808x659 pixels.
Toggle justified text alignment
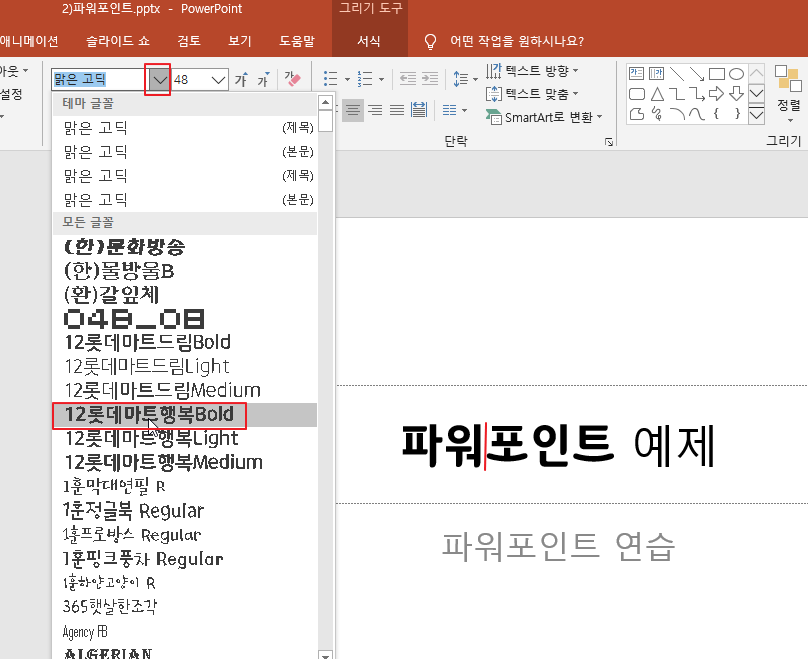[x=397, y=110]
